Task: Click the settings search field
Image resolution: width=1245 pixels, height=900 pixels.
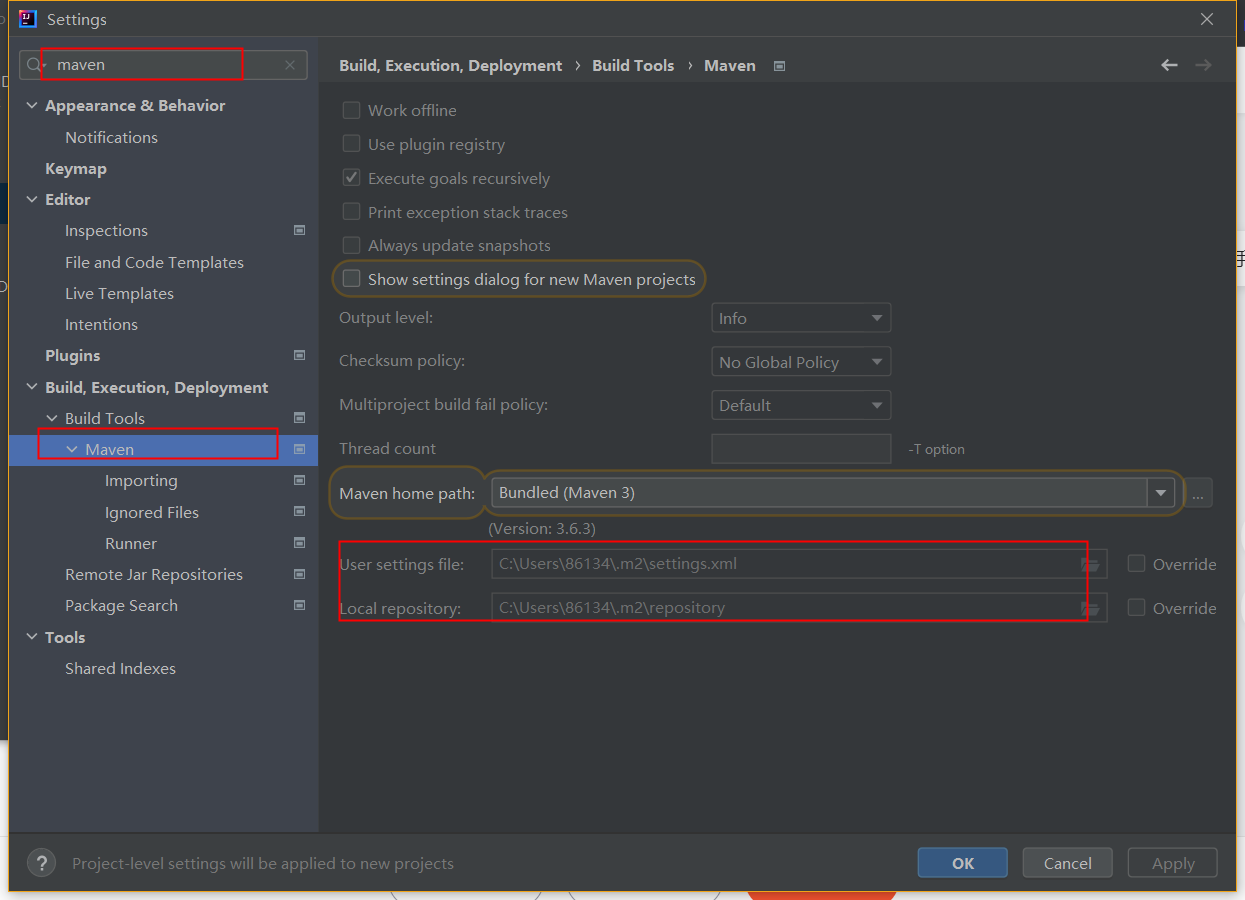Action: pos(164,65)
